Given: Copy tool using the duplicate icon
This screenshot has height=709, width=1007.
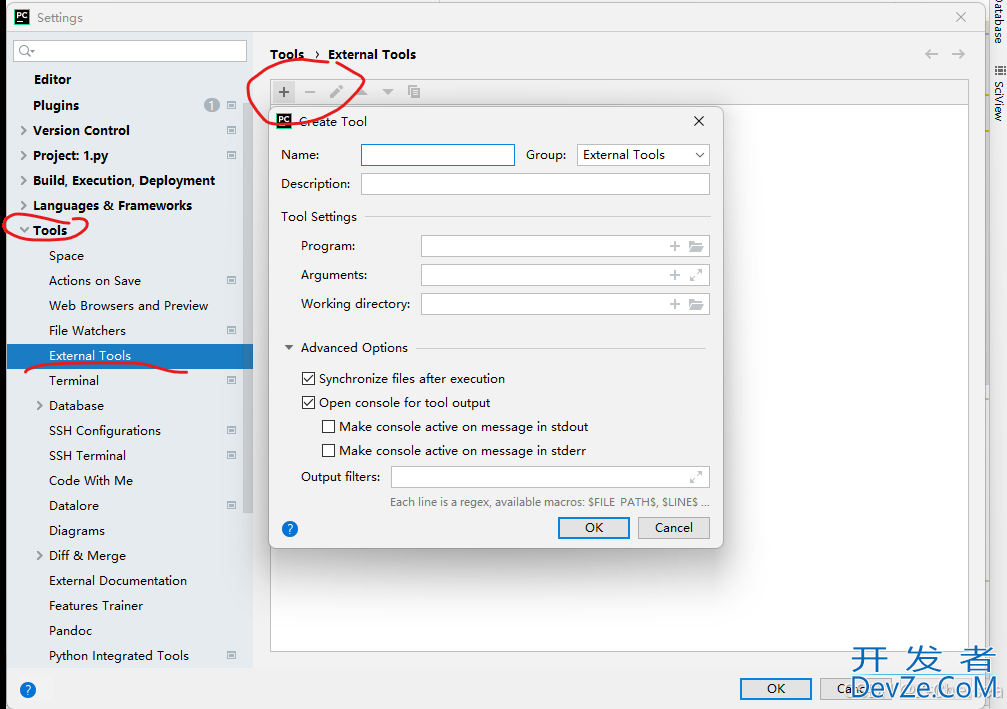Looking at the screenshot, I should (x=414, y=92).
